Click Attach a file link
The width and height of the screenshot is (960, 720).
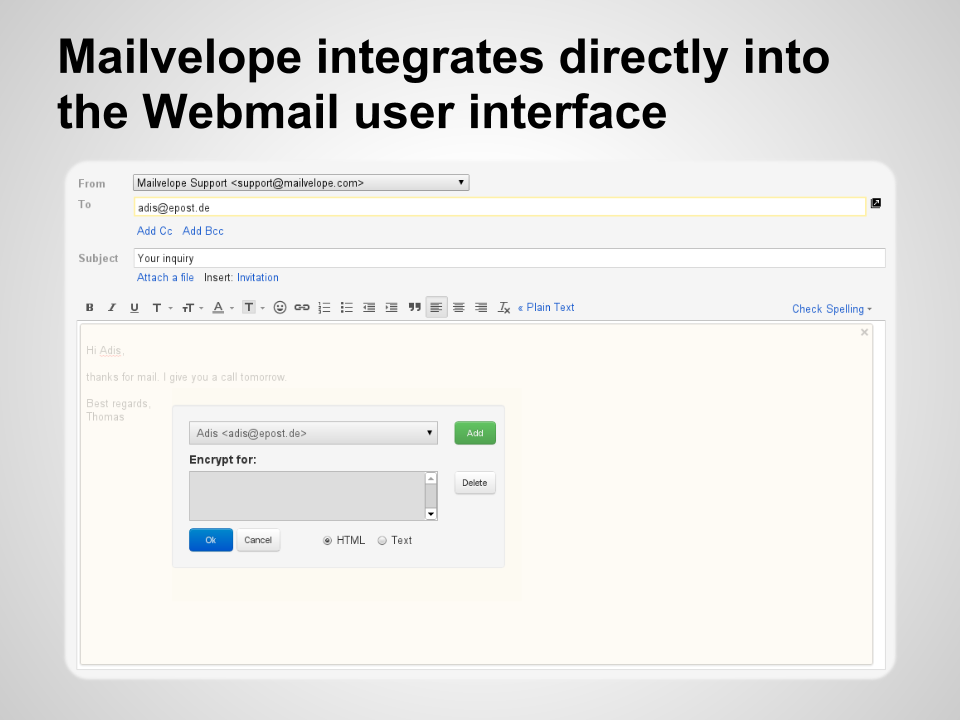[165, 277]
